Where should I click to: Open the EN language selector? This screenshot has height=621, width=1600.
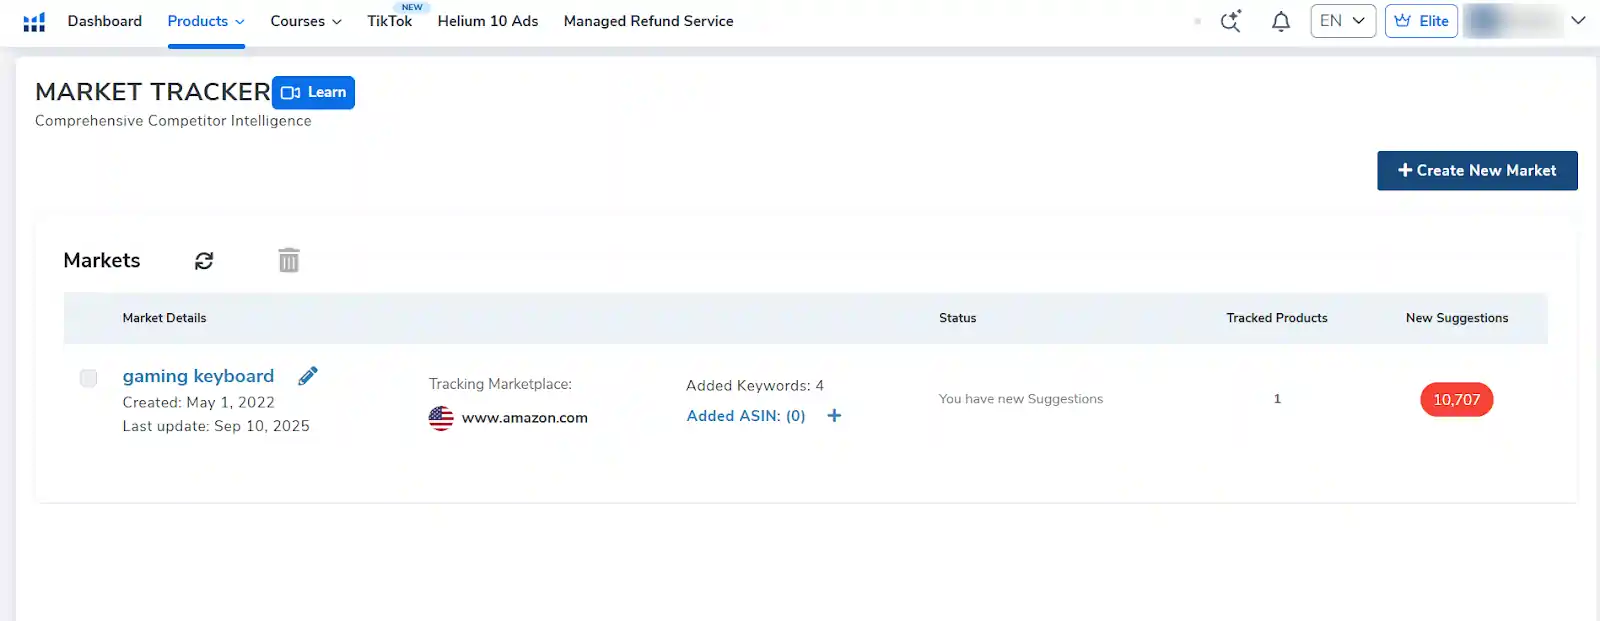coord(1343,21)
